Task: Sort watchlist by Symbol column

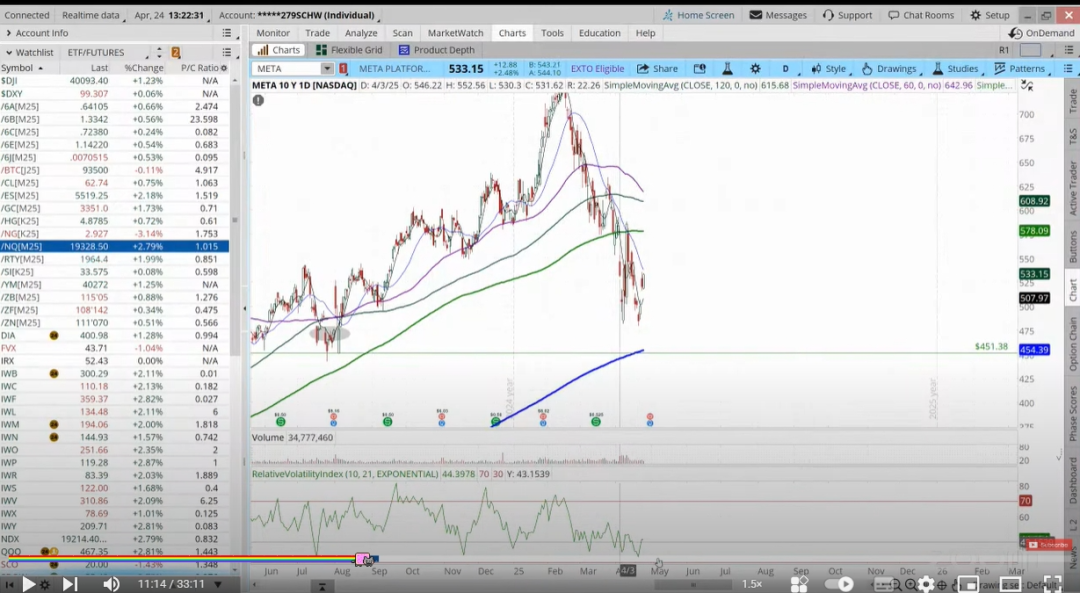Action: [22, 67]
